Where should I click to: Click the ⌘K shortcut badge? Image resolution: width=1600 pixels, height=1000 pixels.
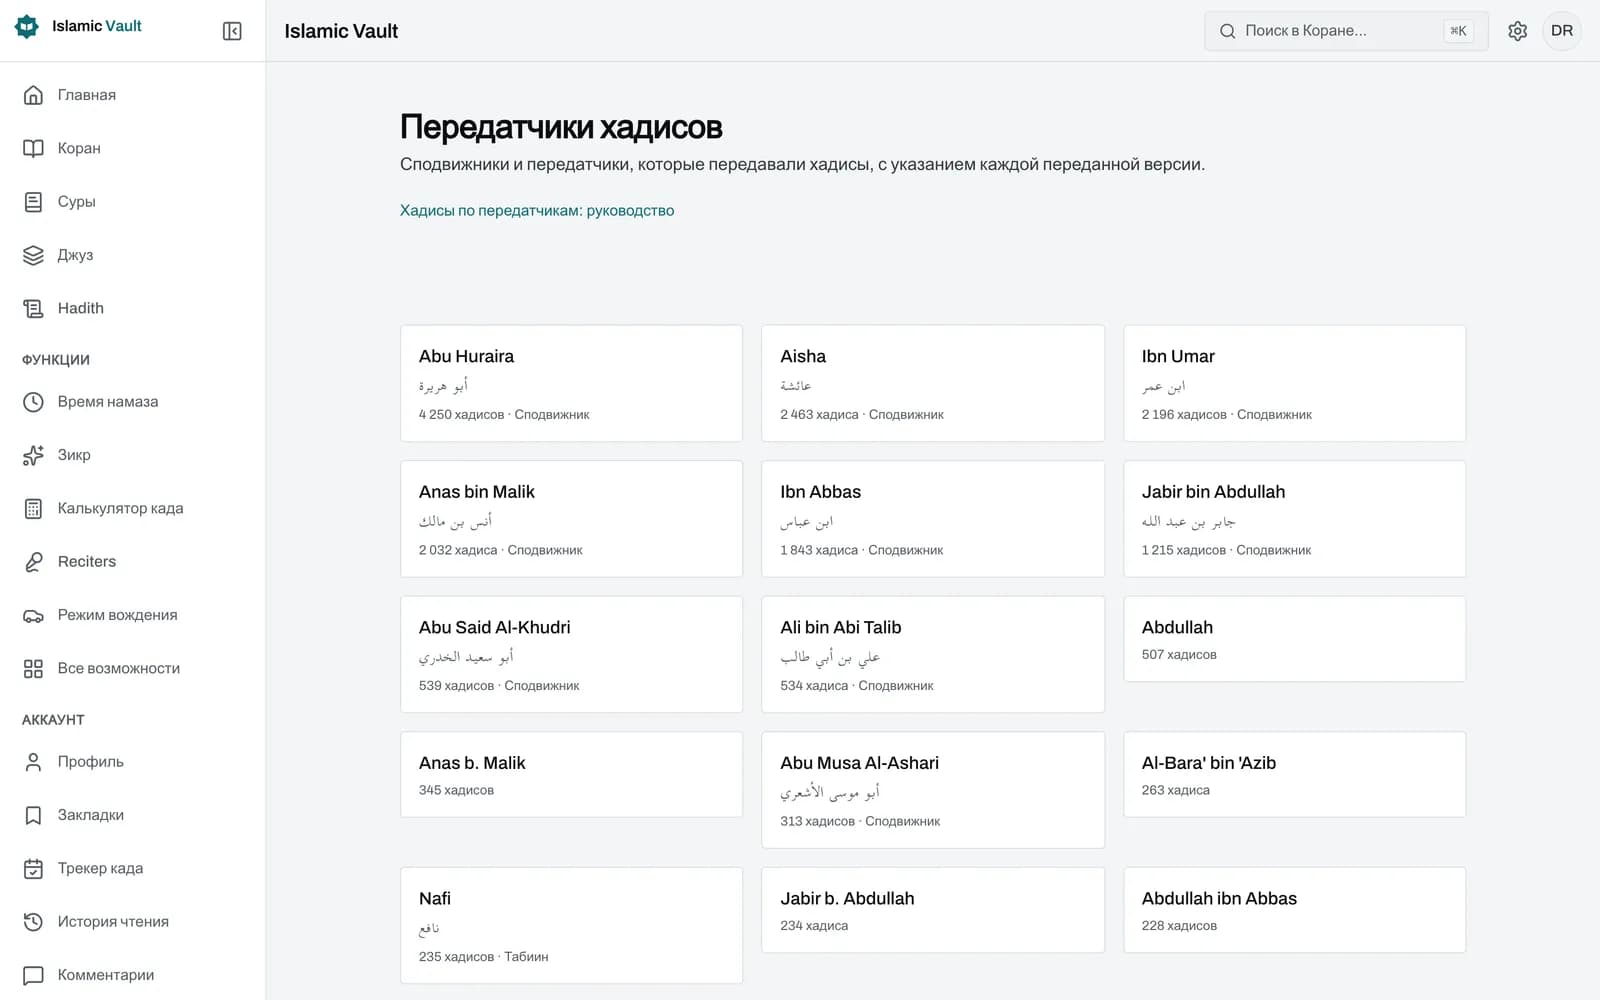point(1458,31)
